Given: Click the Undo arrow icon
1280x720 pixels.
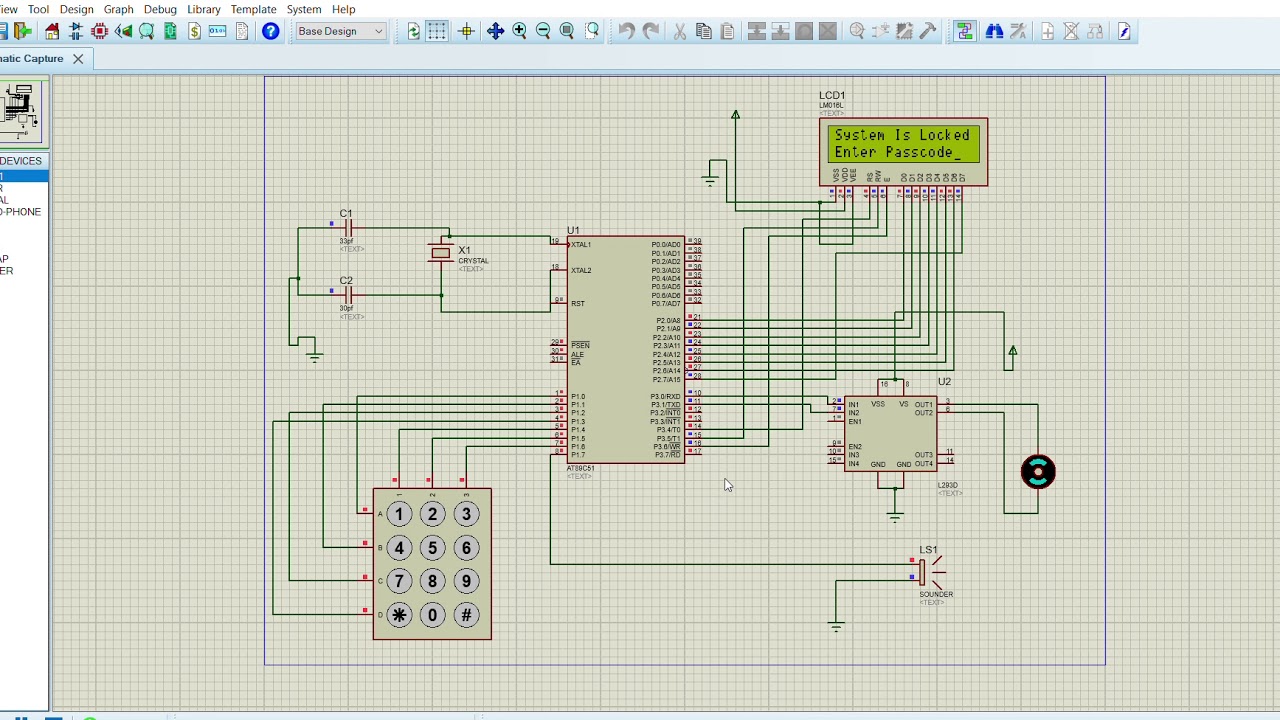Looking at the screenshot, I should tap(626, 31).
